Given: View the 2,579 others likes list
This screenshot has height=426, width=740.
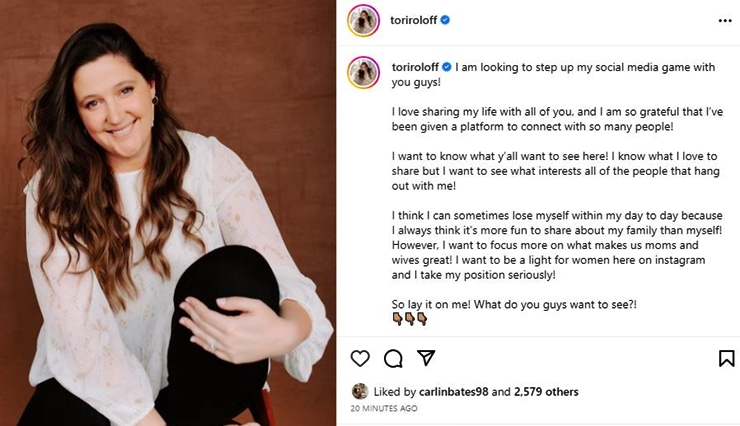Looking at the screenshot, I should tap(546, 392).
